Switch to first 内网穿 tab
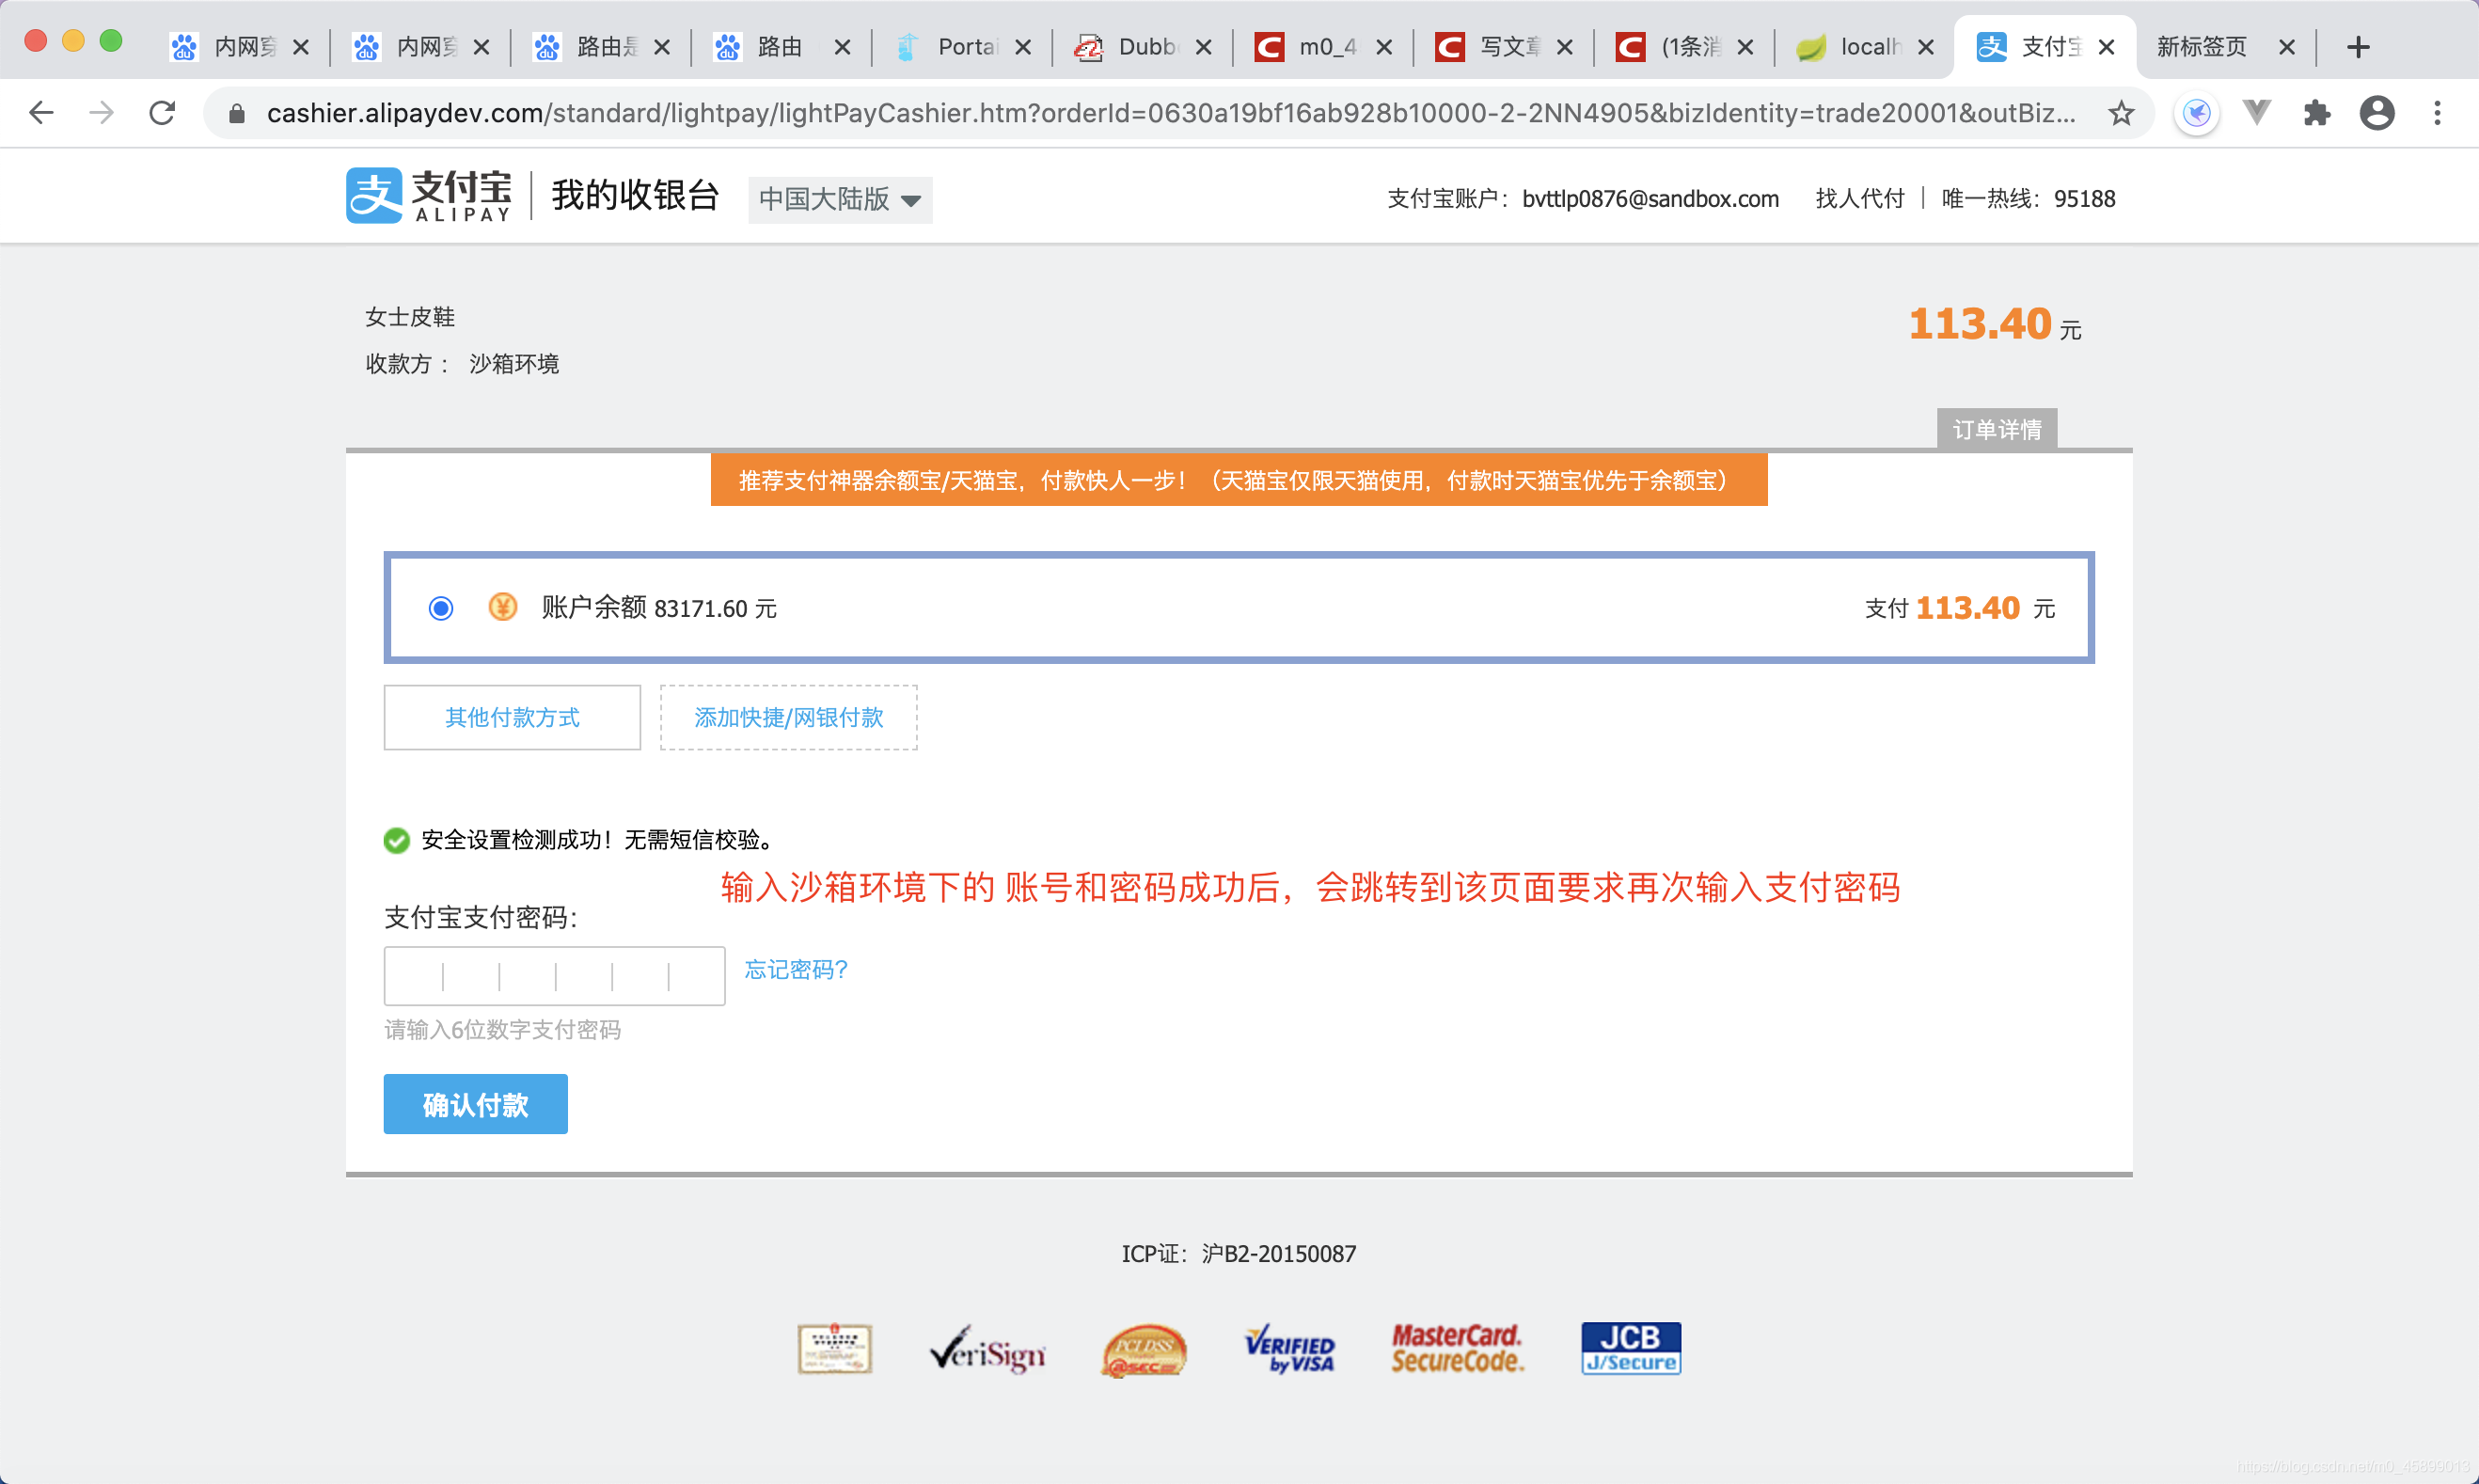The width and height of the screenshot is (2479, 1484). [x=240, y=47]
